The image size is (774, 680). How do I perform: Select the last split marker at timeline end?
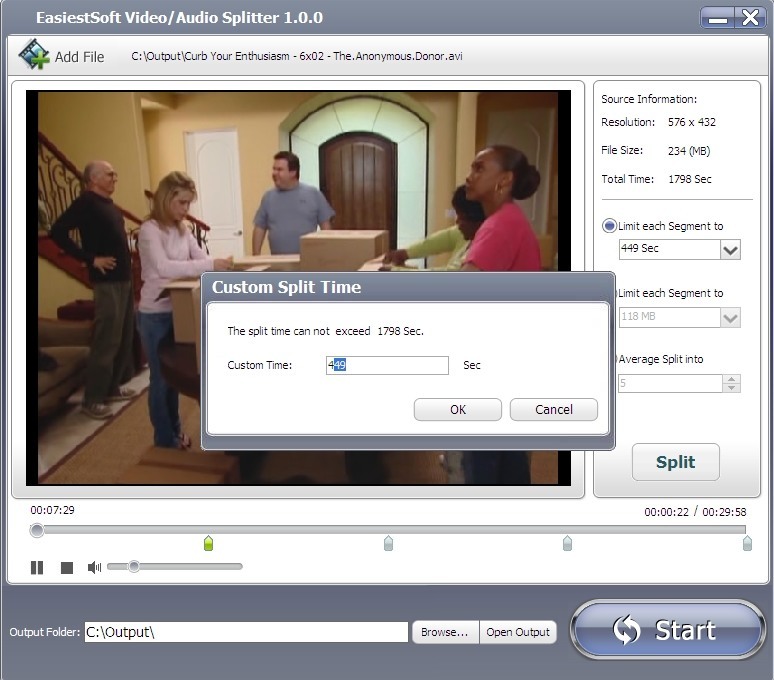(x=747, y=543)
